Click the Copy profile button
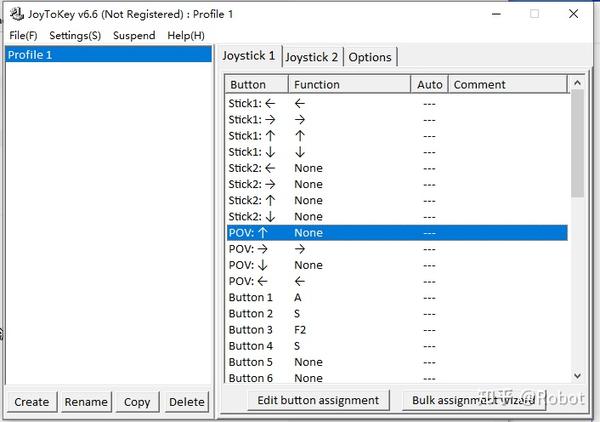The height and width of the screenshot is (422, 600). point(137,402)
